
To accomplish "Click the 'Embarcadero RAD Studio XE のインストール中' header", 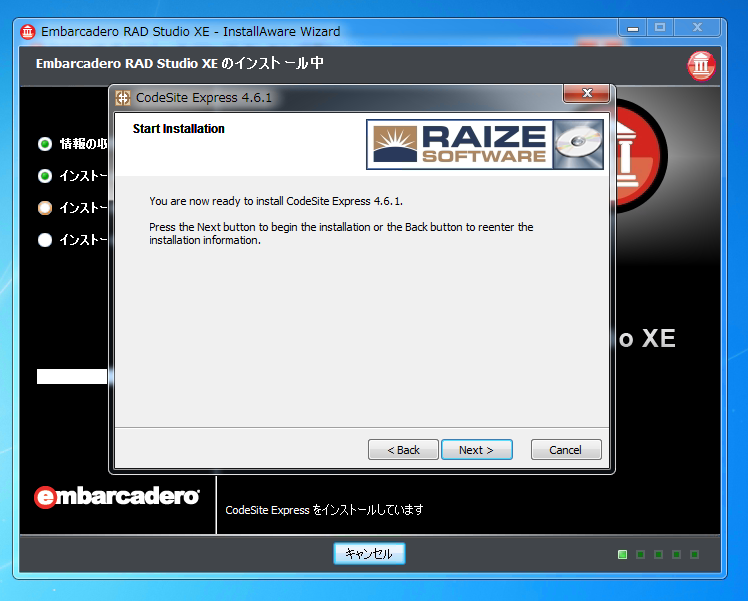I will coord(180,63).
